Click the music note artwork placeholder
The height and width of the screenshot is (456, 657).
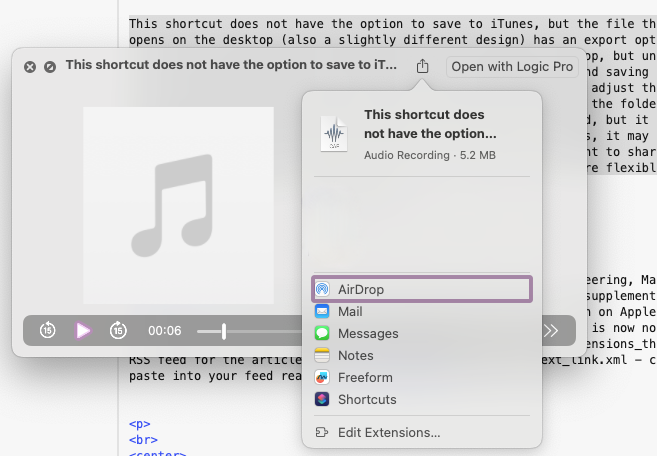pos(178,205)
